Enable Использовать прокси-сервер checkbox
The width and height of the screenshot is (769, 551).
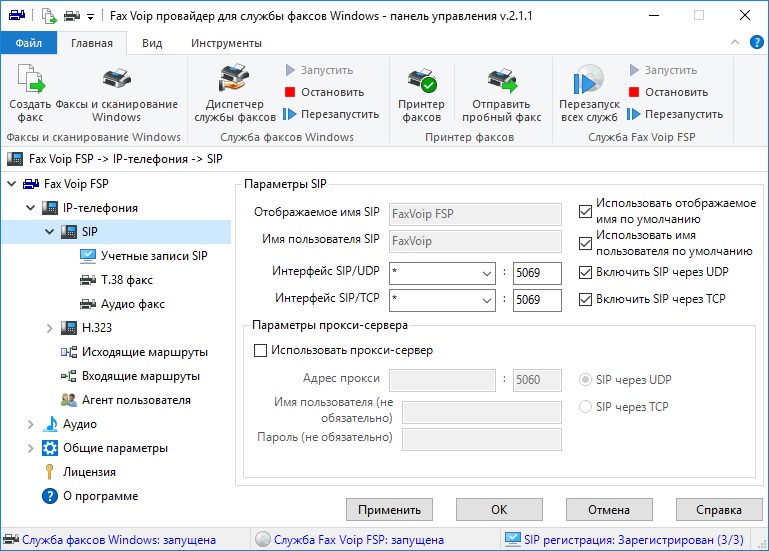(260, 350)
